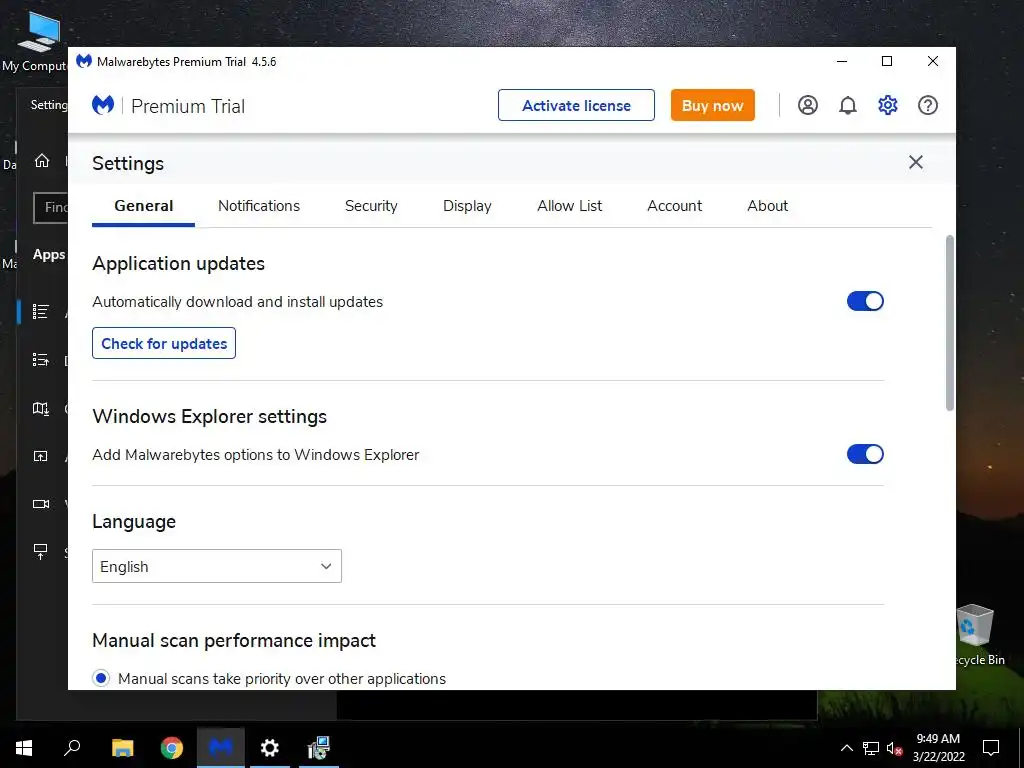Switch to the Account tab
This screenshot has width=1024, height=768.
(675, 206)
